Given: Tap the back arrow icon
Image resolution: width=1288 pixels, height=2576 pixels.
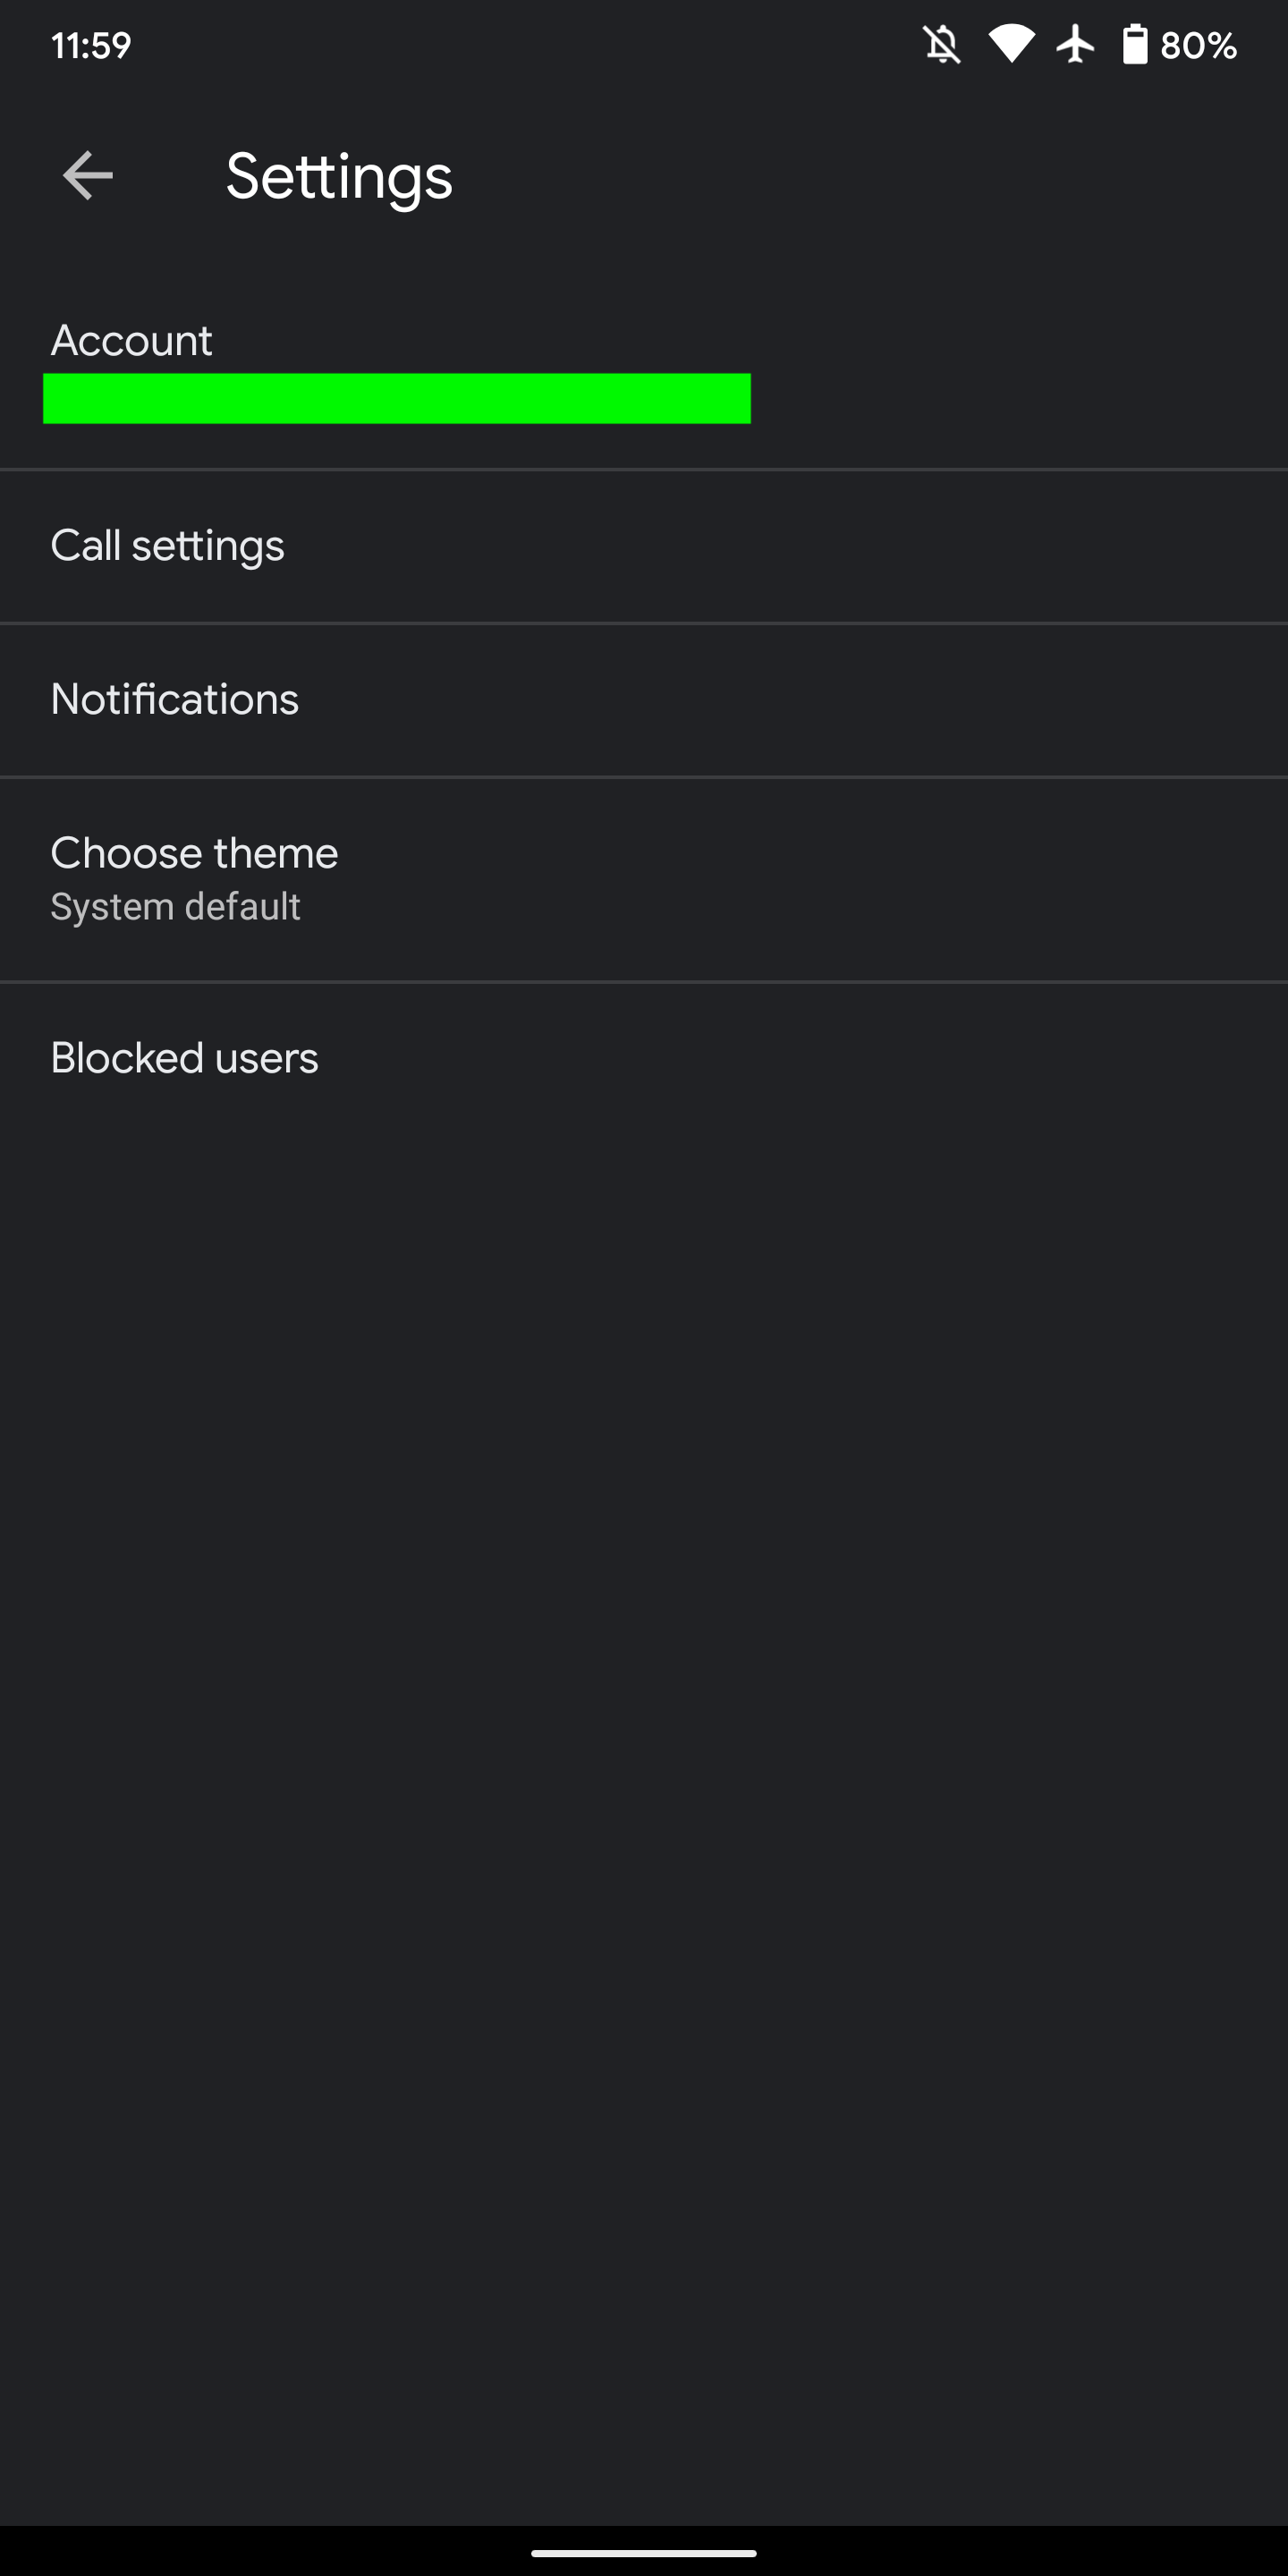Looking at the screenshot, I should click(x=88, y=176).
